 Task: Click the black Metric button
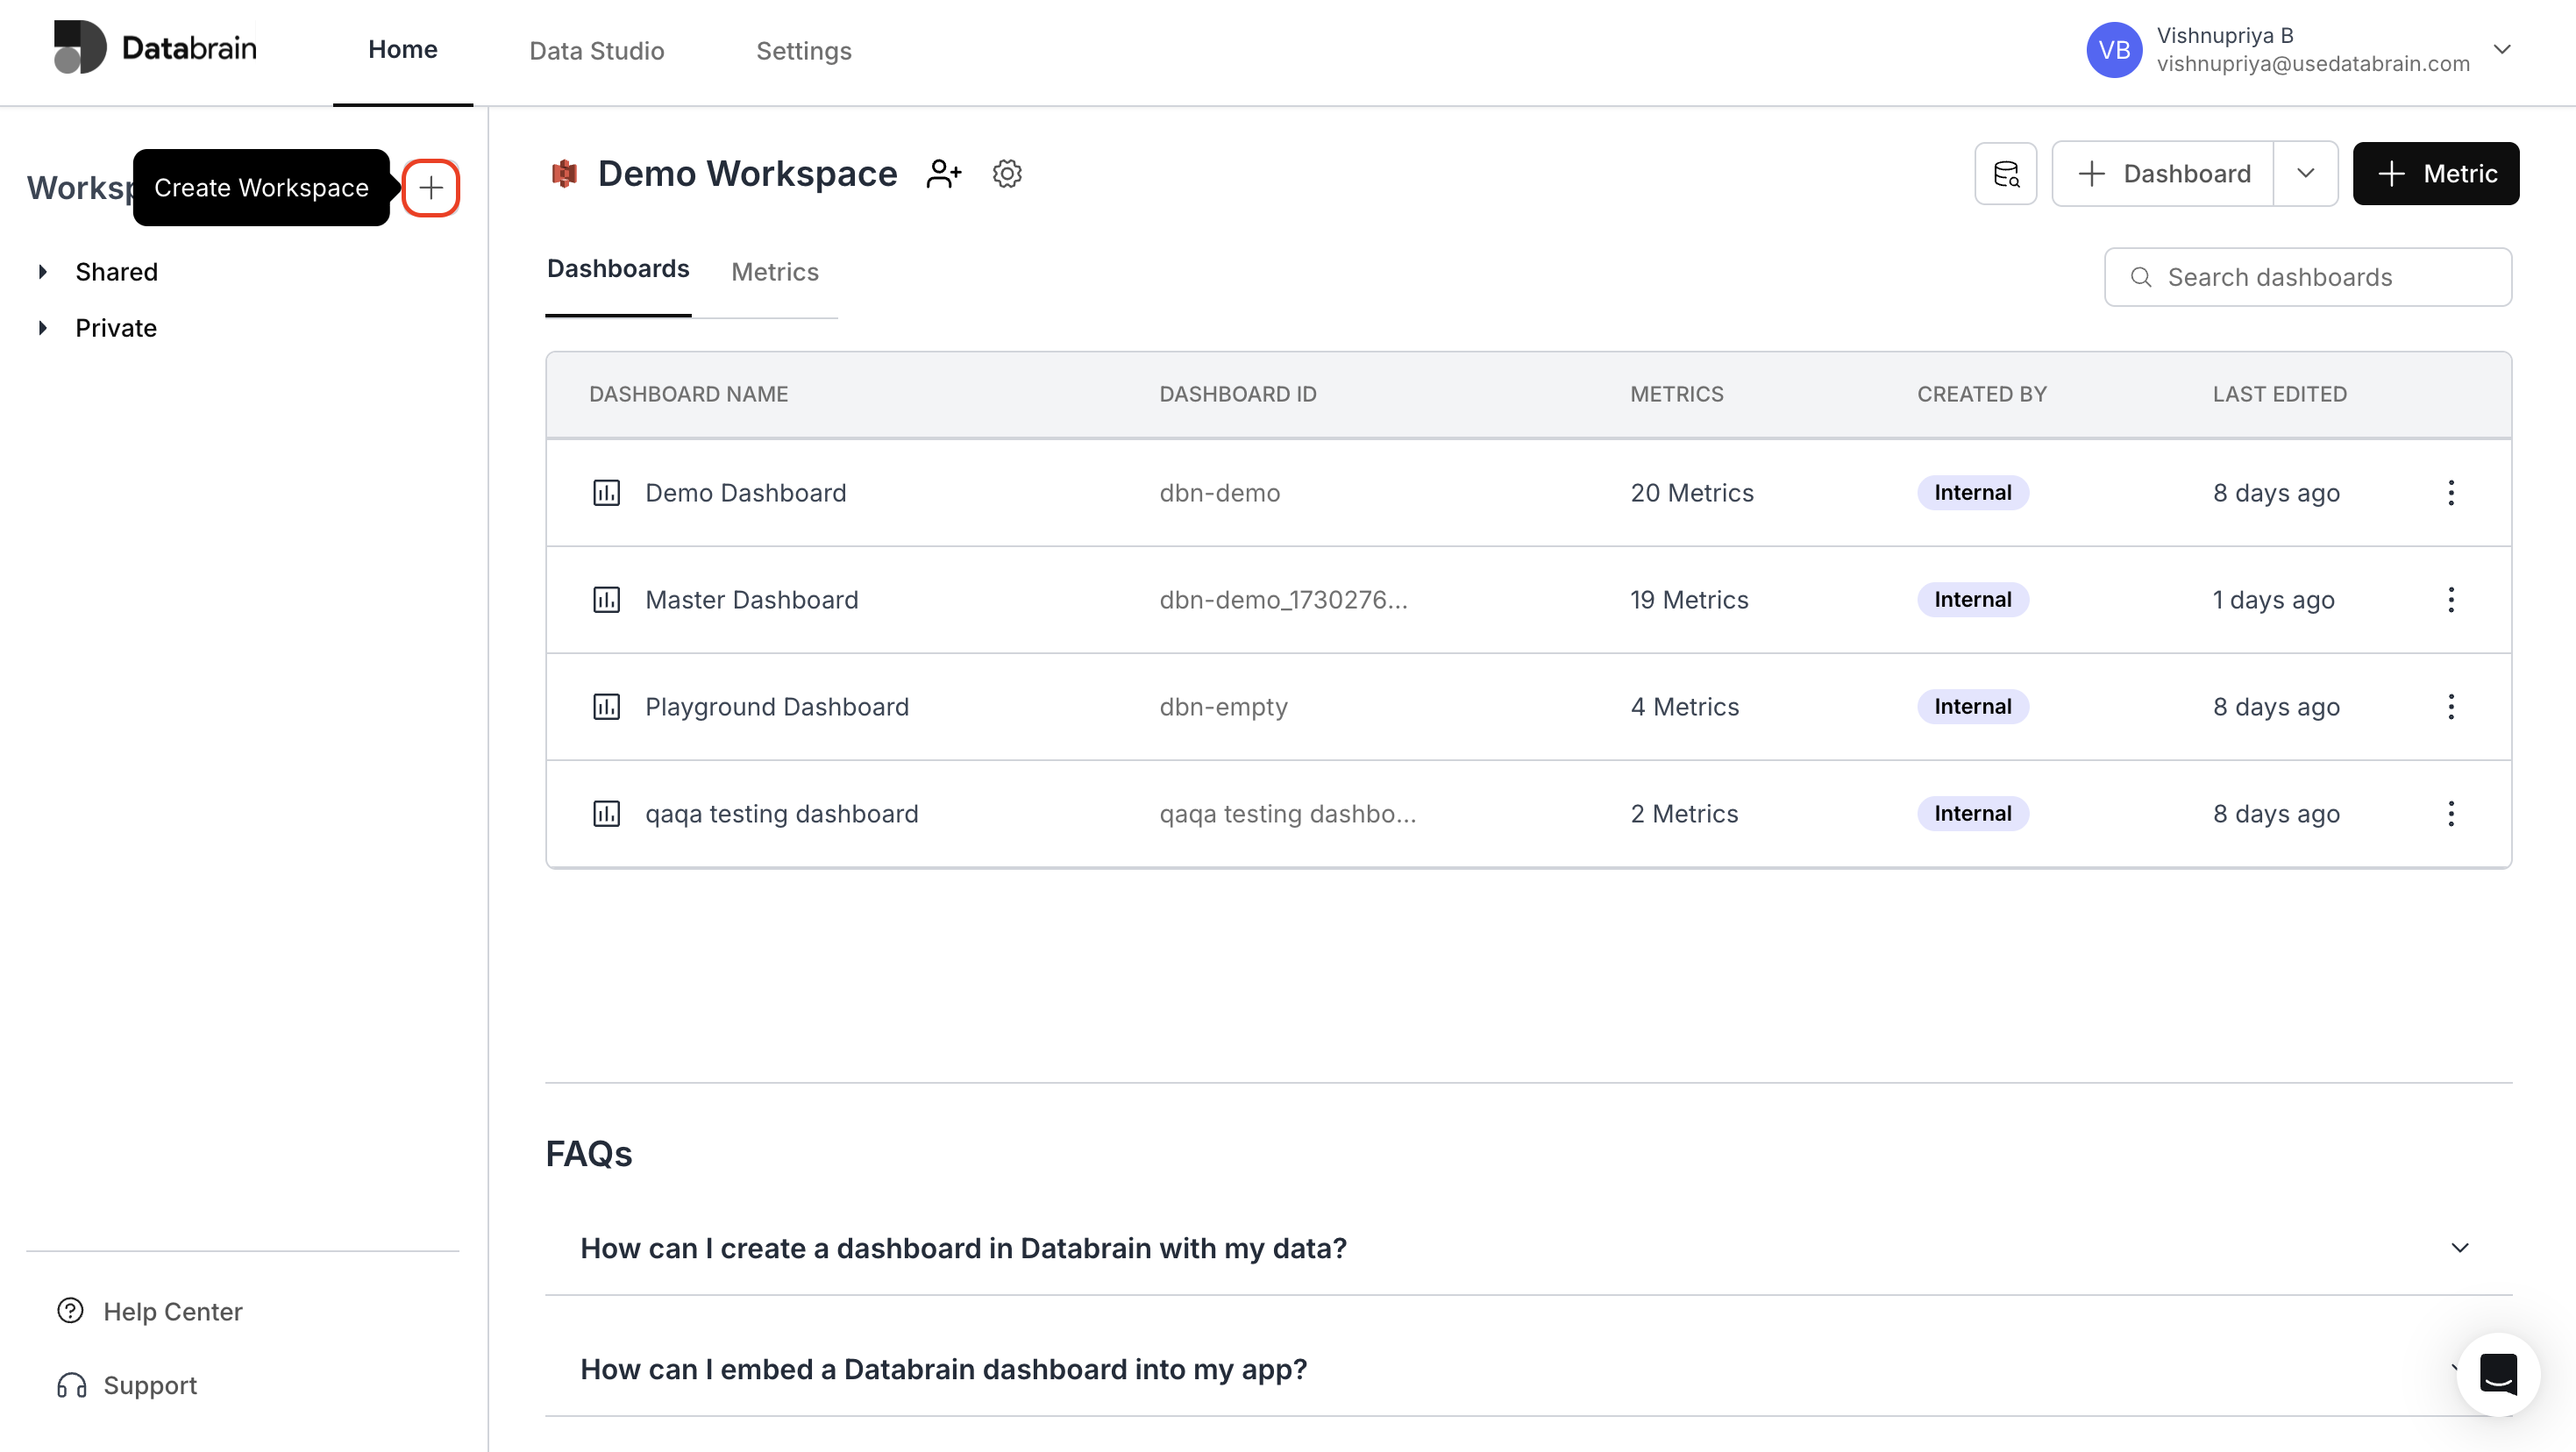2435,174
